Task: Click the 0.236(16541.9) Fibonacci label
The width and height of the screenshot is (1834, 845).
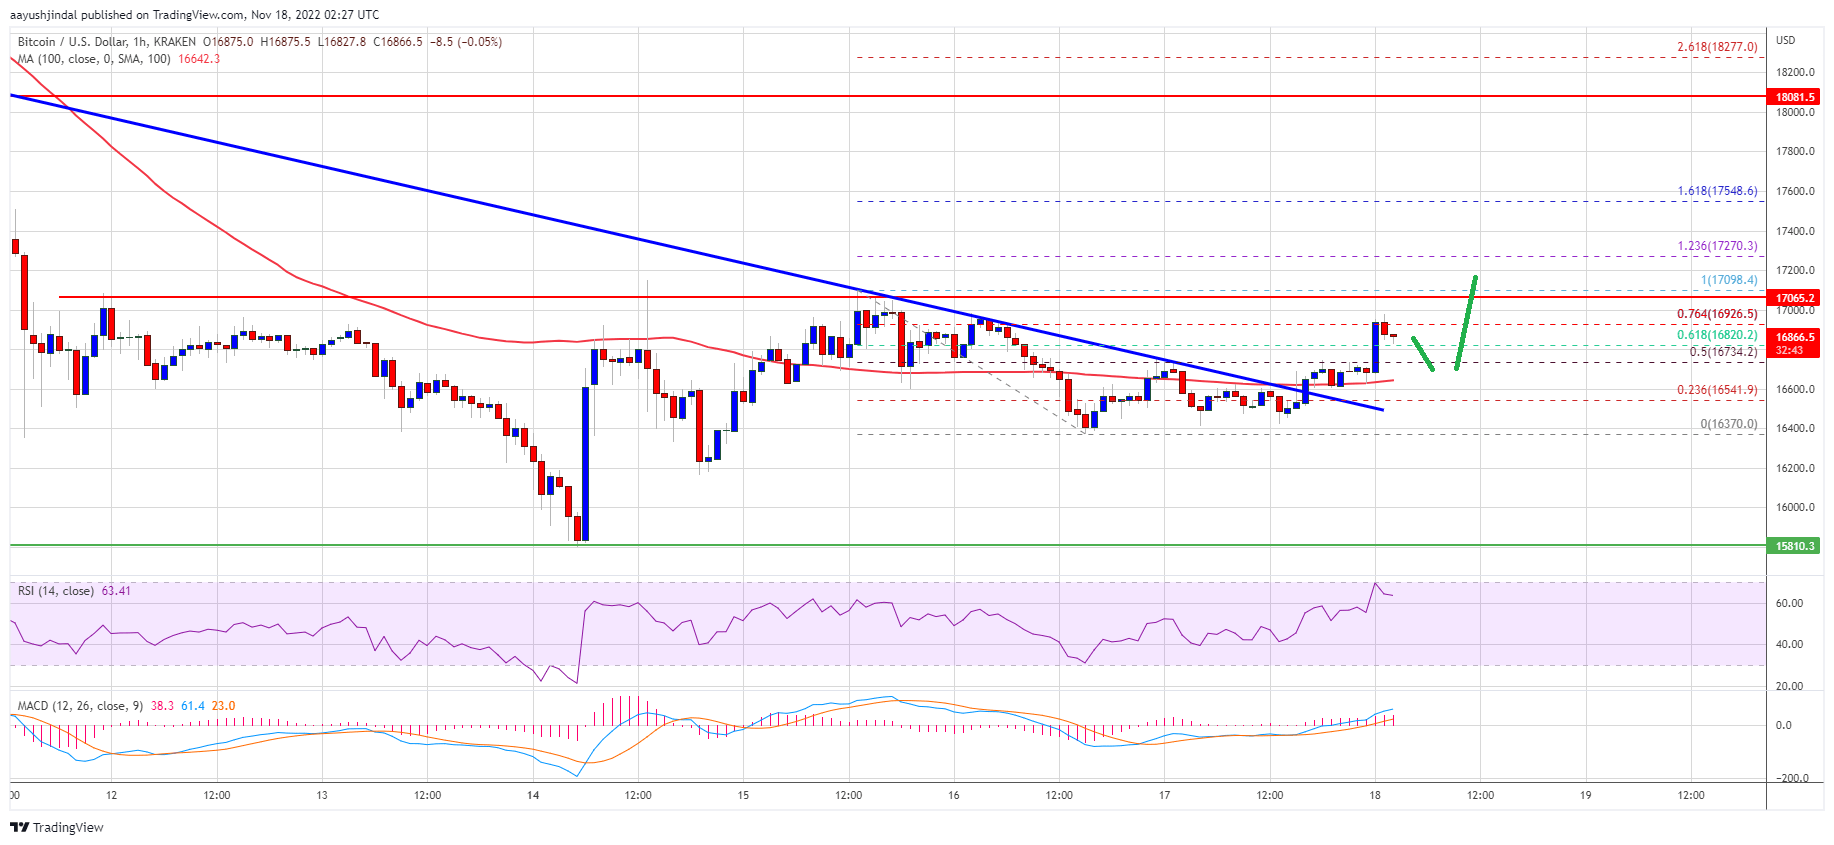Action: pyautogui.click(x=1717, y=390)
